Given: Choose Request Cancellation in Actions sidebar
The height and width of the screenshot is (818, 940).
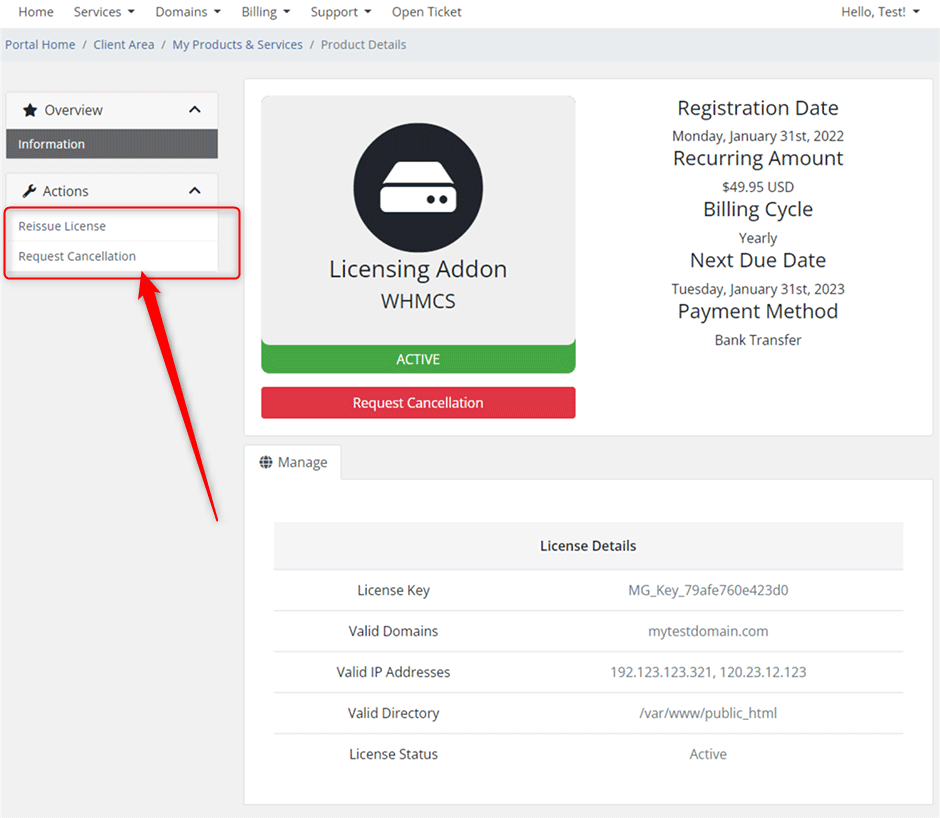Looking at the screenshot, I should (112, 256).
